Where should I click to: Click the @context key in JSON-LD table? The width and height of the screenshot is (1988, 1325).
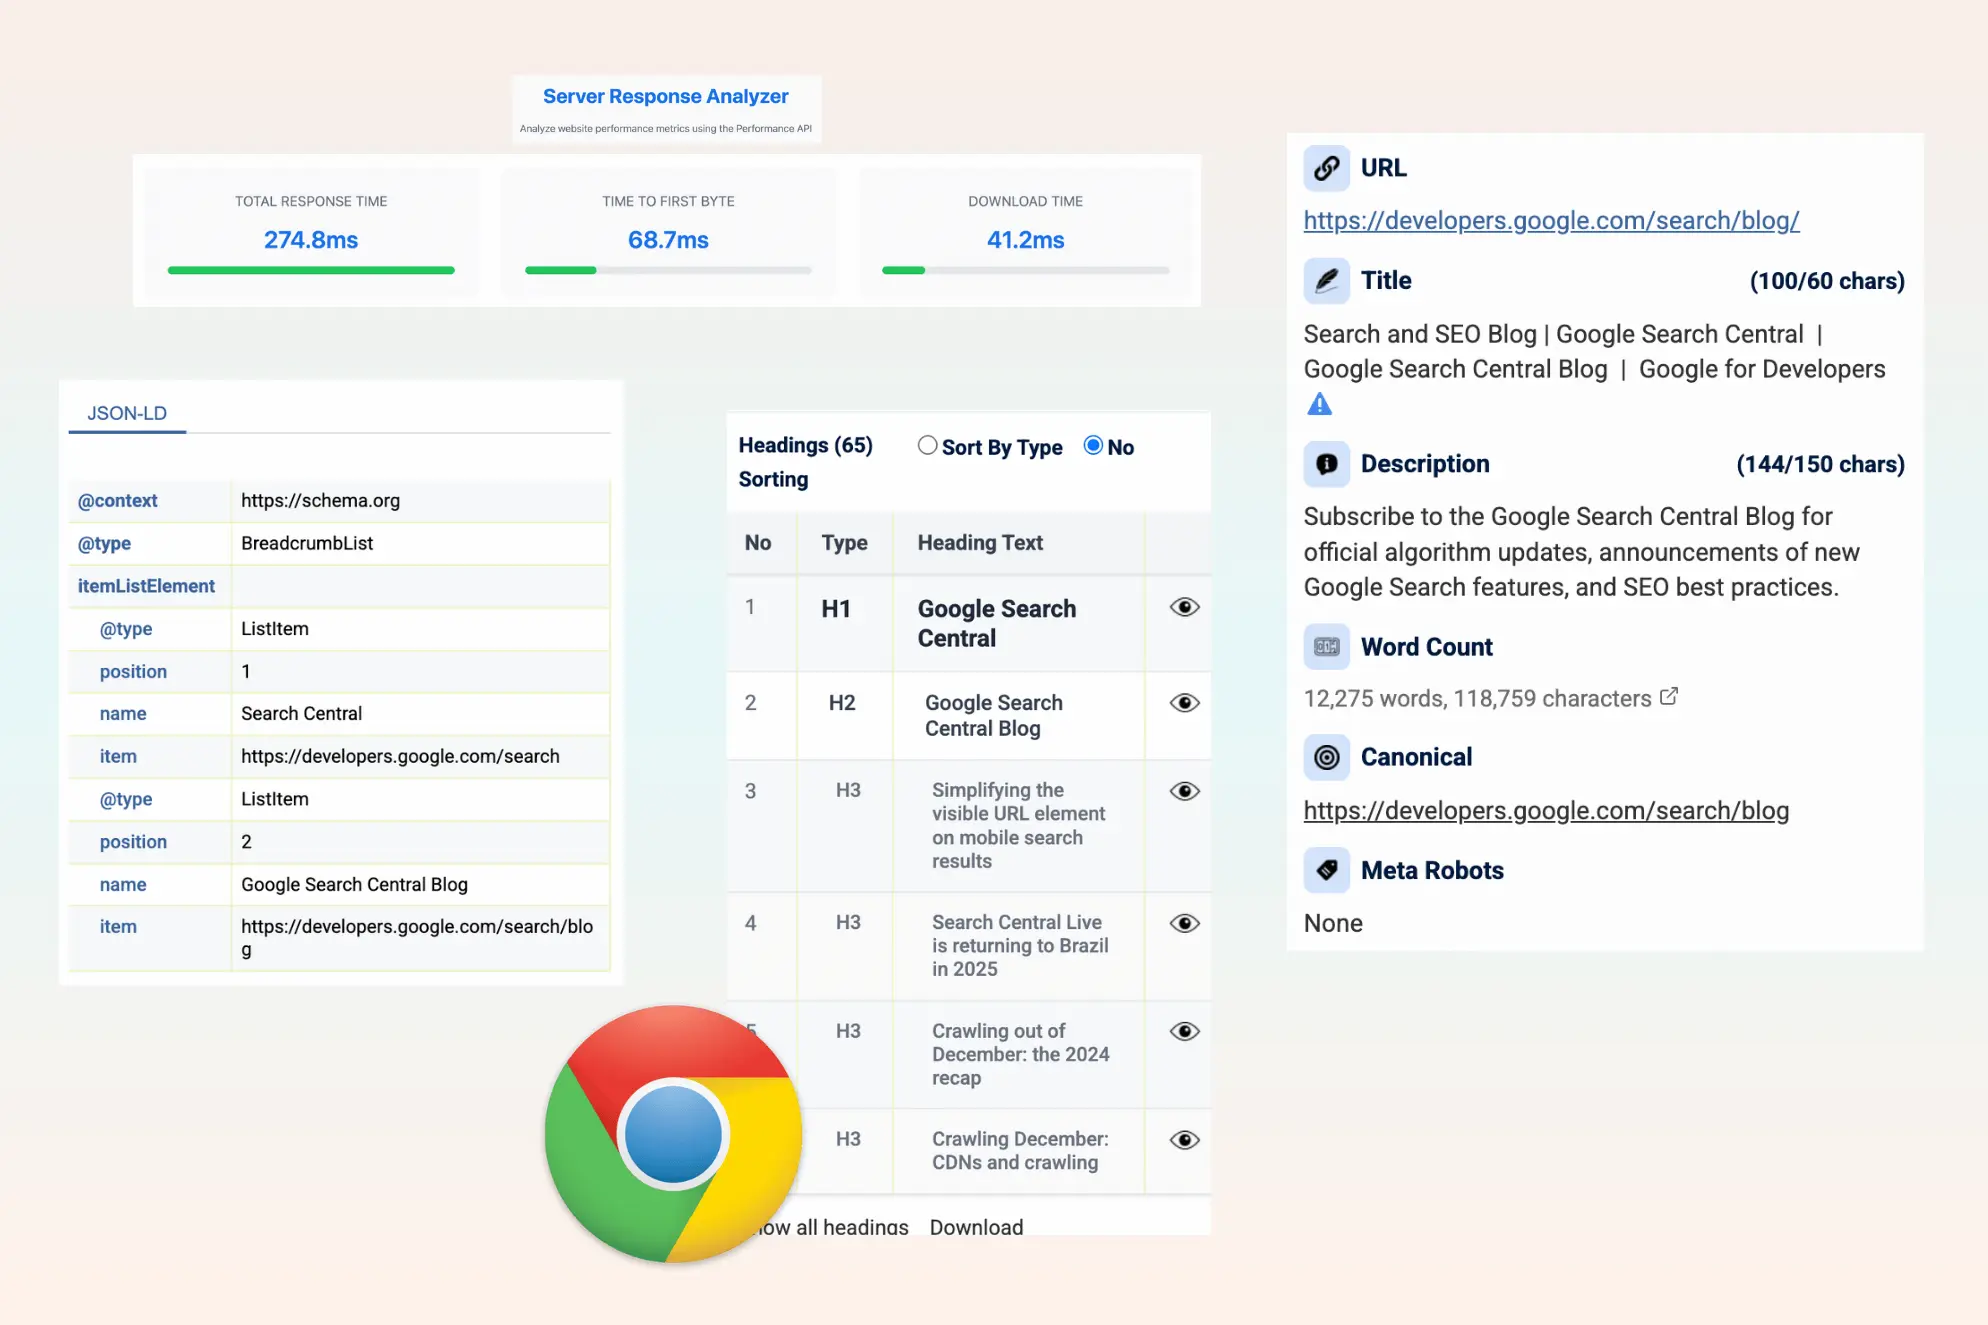tap(118, 501)
